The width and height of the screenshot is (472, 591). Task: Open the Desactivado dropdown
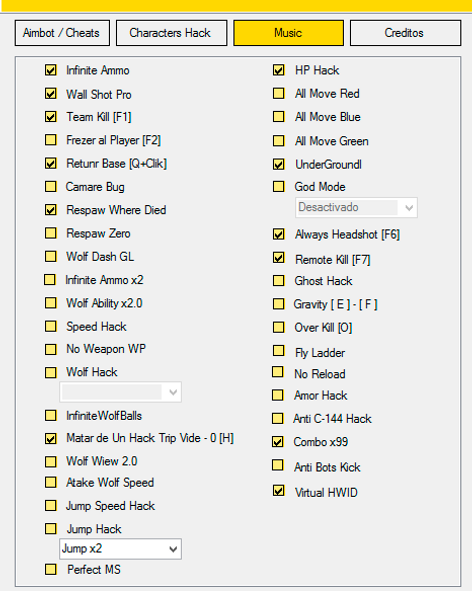[356, 208]
